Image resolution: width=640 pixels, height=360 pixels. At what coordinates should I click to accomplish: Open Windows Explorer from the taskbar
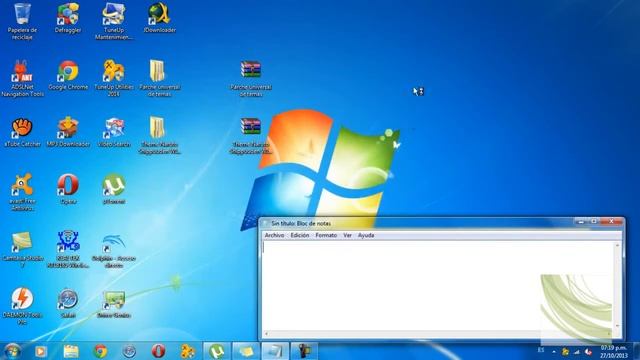(x=71, y=351)
